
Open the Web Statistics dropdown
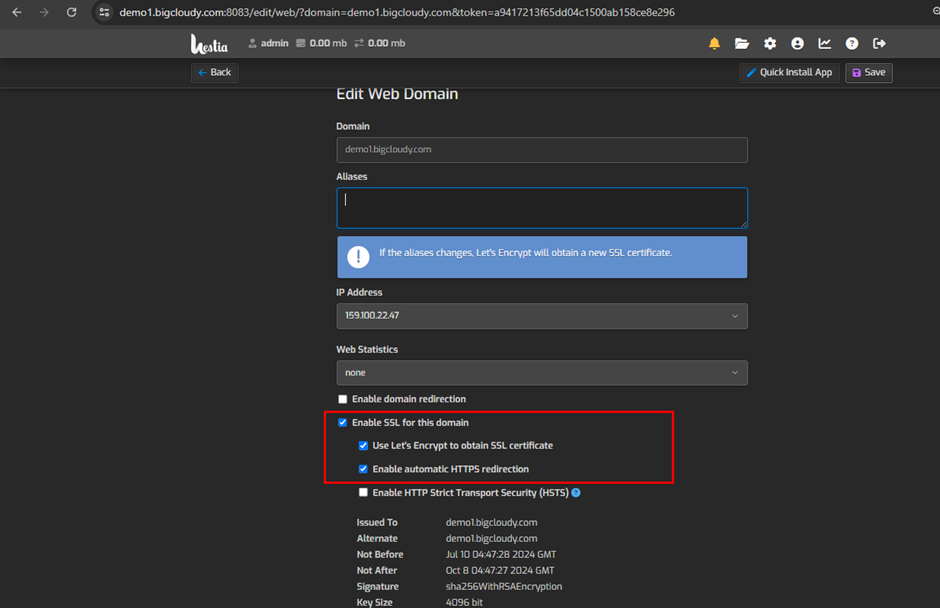541,372
